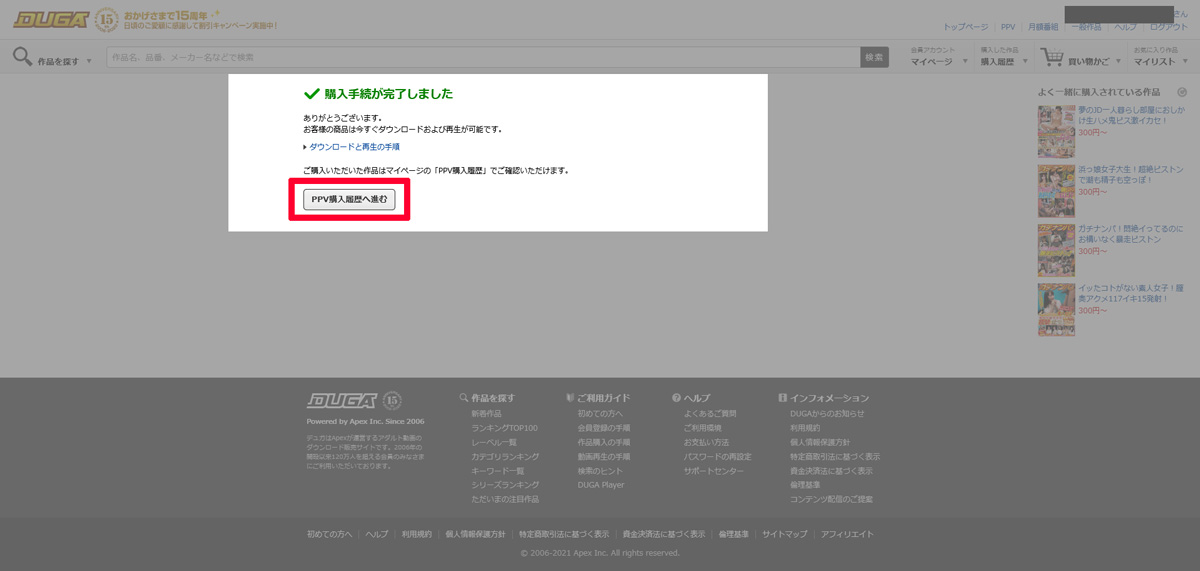Click the DUGA logo in the footer
The image size is (1200, 571).
coord(341,401)
